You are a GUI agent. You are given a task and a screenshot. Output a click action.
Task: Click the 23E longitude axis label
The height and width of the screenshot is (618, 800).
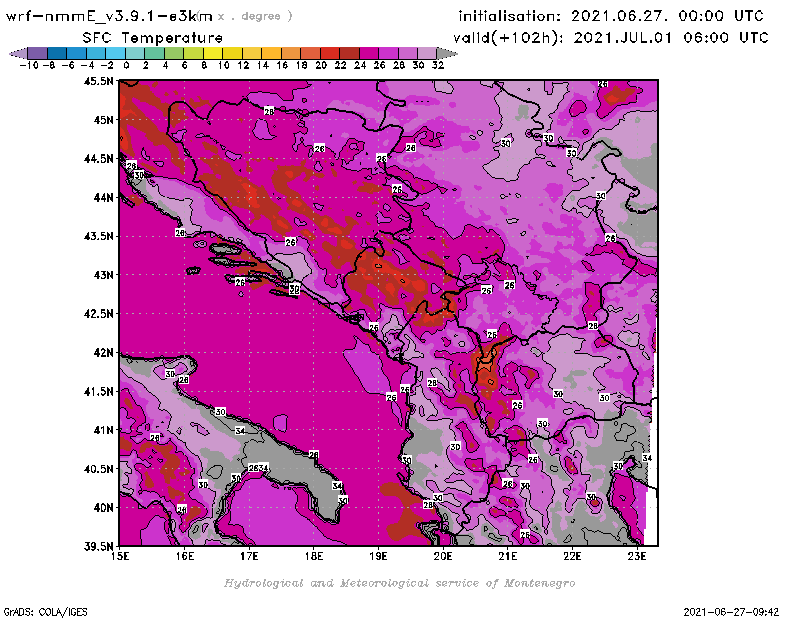(x=637, y=556)
